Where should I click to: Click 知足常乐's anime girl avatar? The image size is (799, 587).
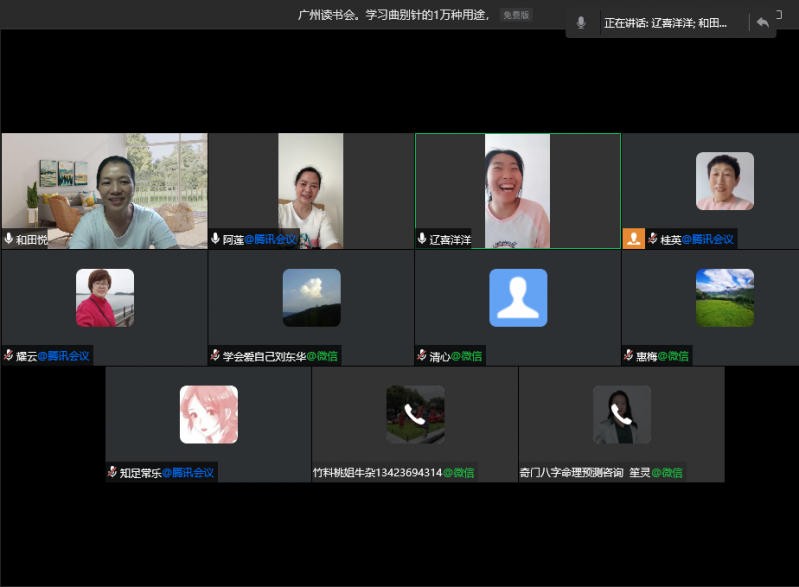click(x=208, y=415)
